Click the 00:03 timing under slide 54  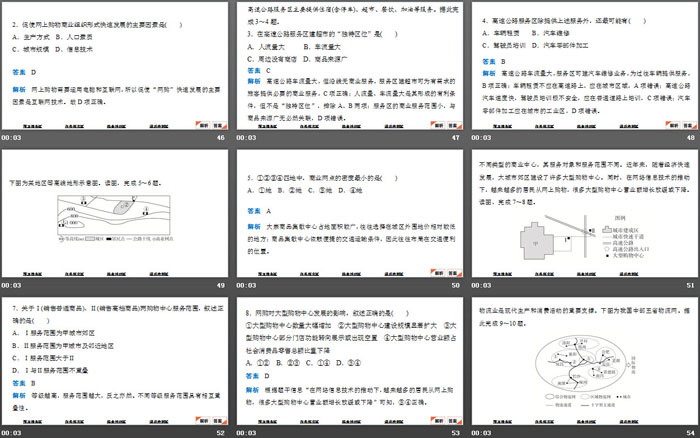pos(481,433)
